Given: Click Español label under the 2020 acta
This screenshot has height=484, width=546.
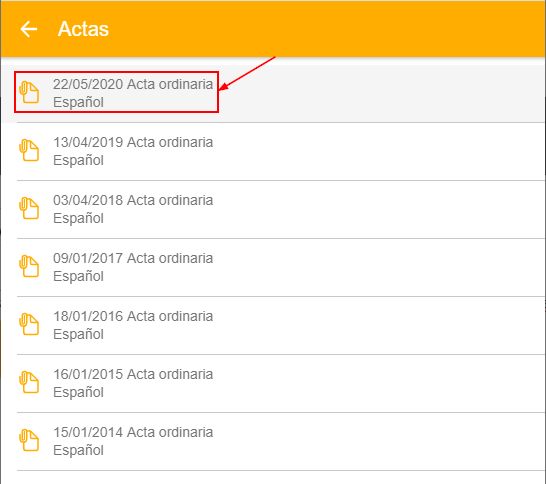Looking at the screenshot, I should 78,102.
